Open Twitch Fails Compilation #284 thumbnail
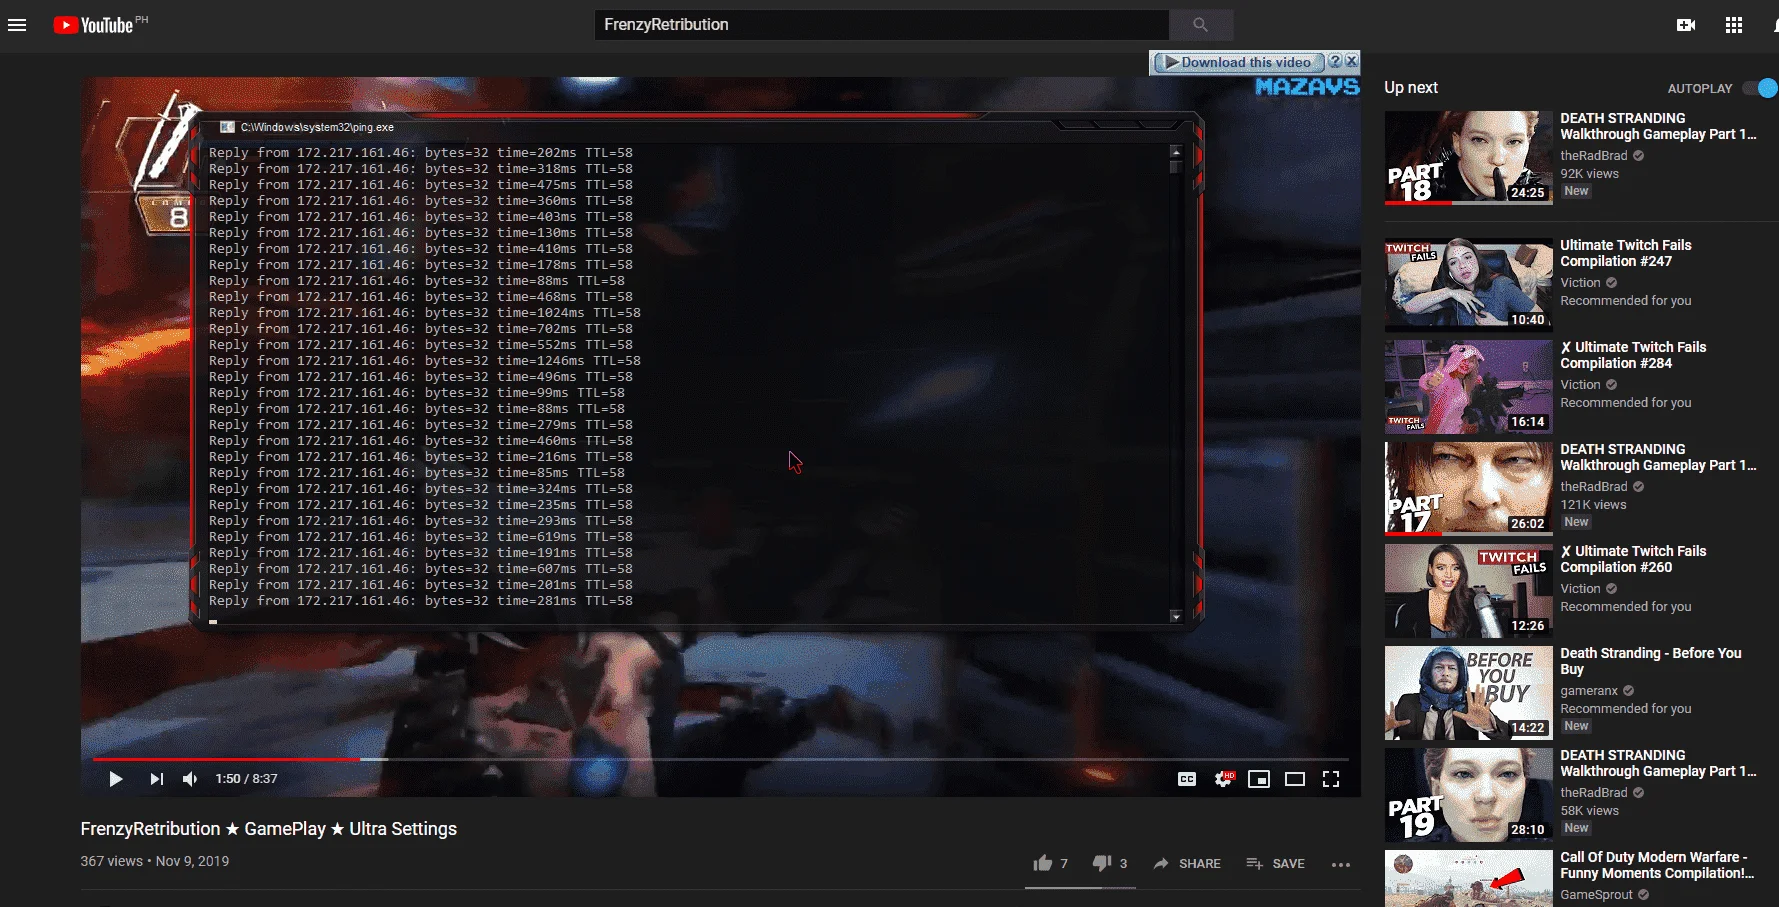Image resolution: width=1779 pixels, height=907 pixels. pos(1468,386)
